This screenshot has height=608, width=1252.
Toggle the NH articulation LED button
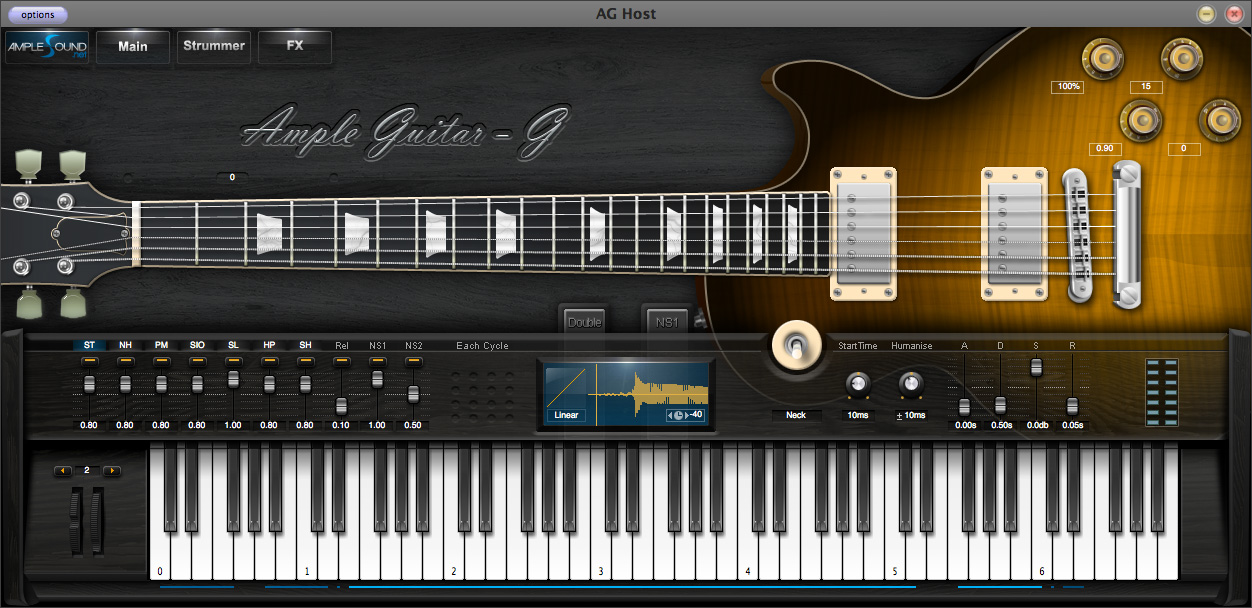pyautogui.click(x=125, y=359)
